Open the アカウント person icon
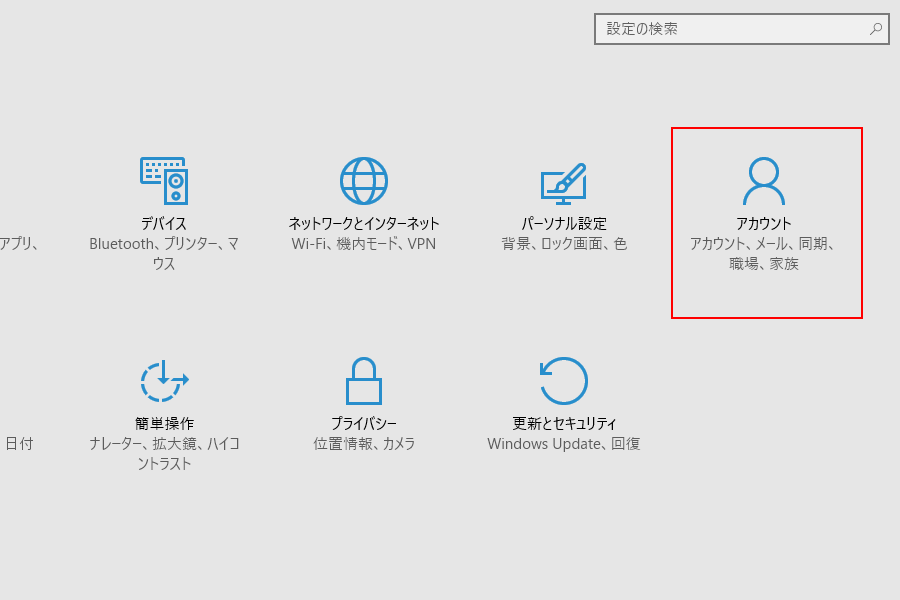900x600 pixels. click(764, 181)
